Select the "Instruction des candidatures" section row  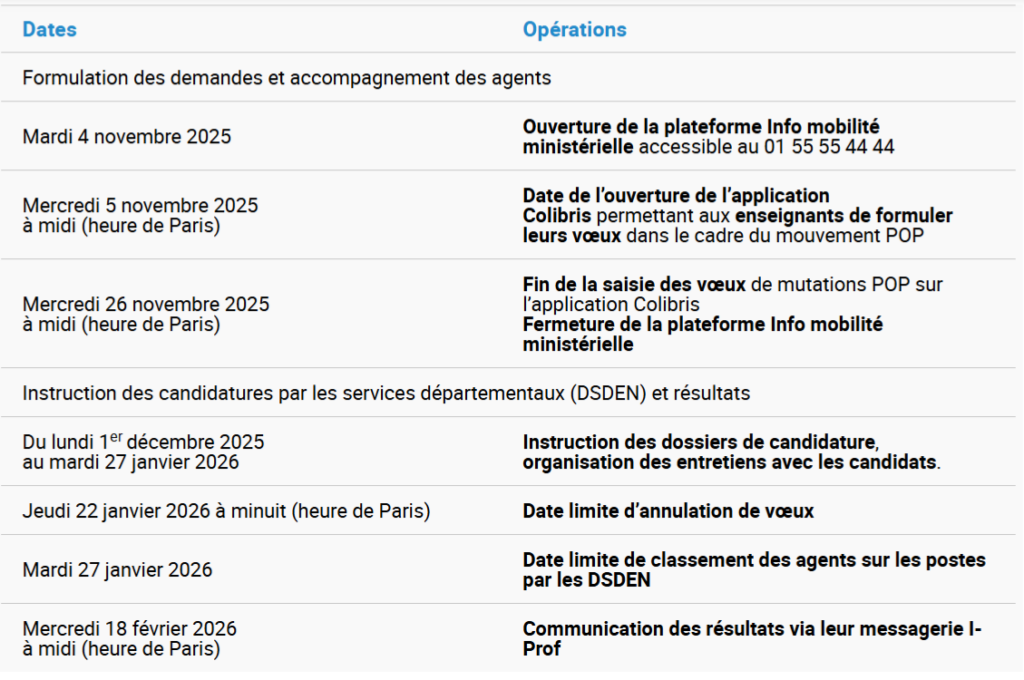click(x=386, y=393)
